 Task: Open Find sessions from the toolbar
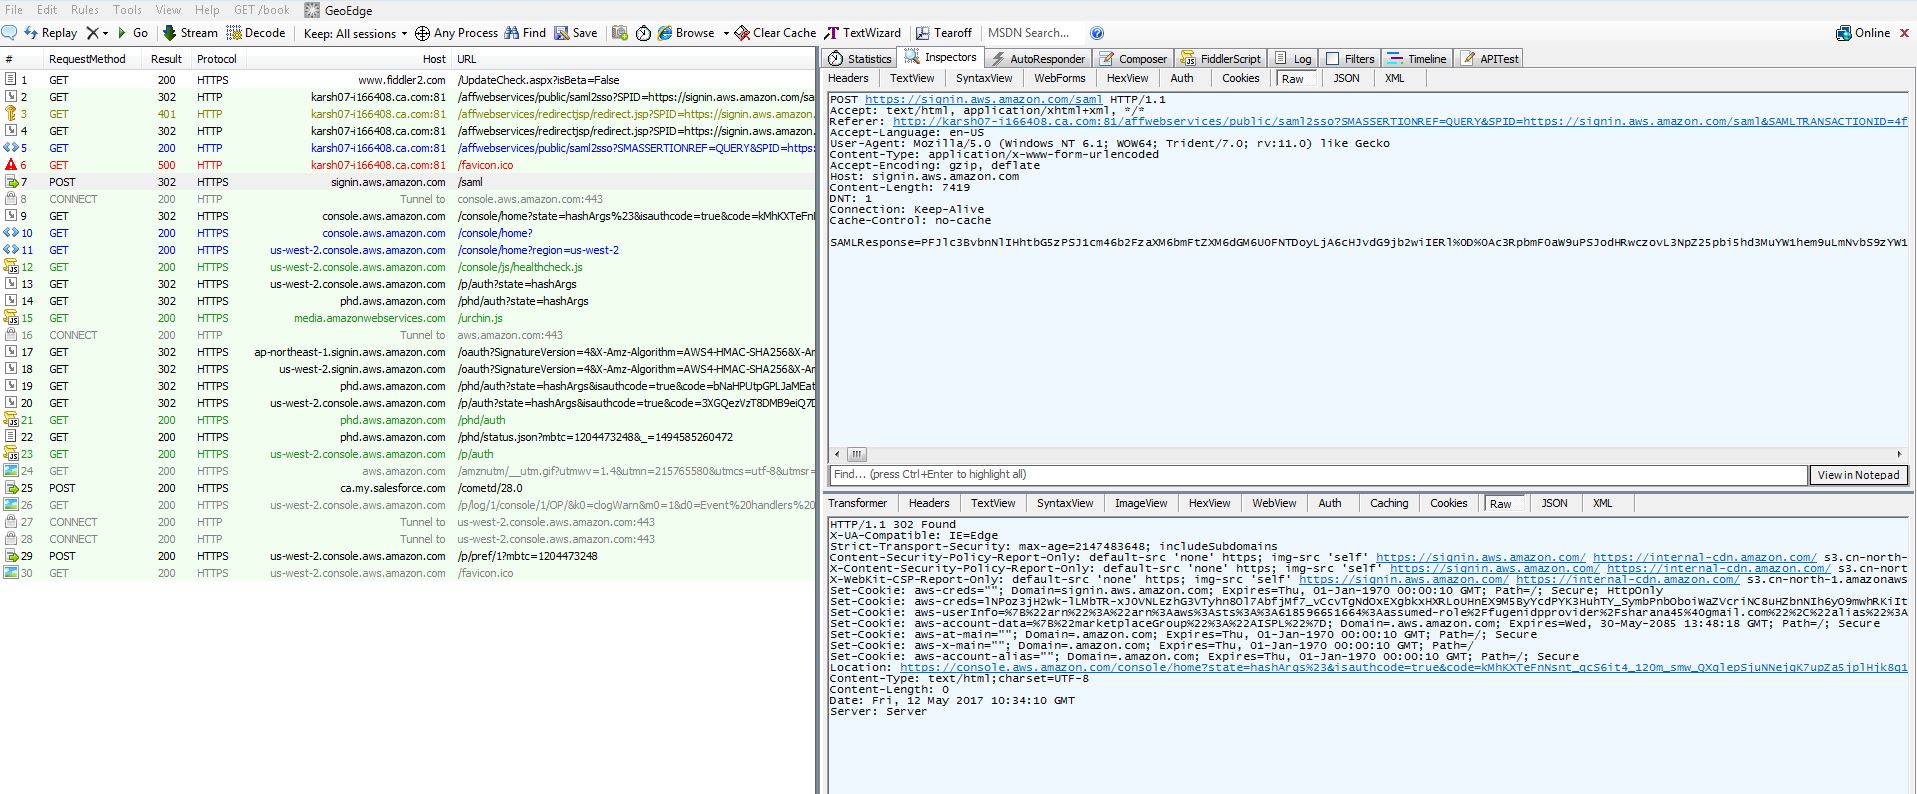click(x=525, y=33)
